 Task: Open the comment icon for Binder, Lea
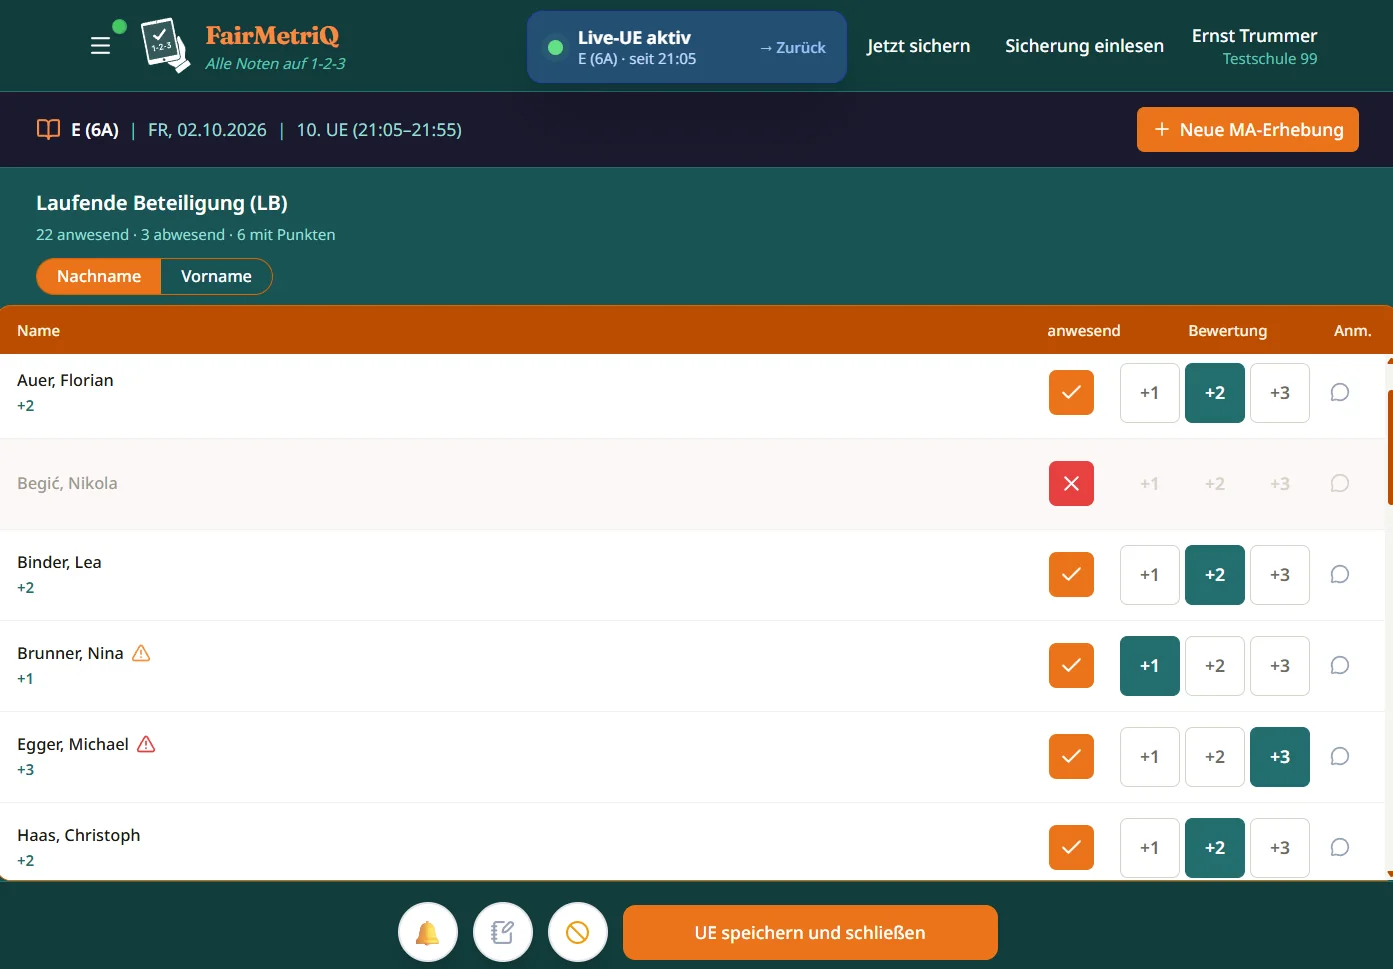pyautogui.click(x=1340, y=574)
